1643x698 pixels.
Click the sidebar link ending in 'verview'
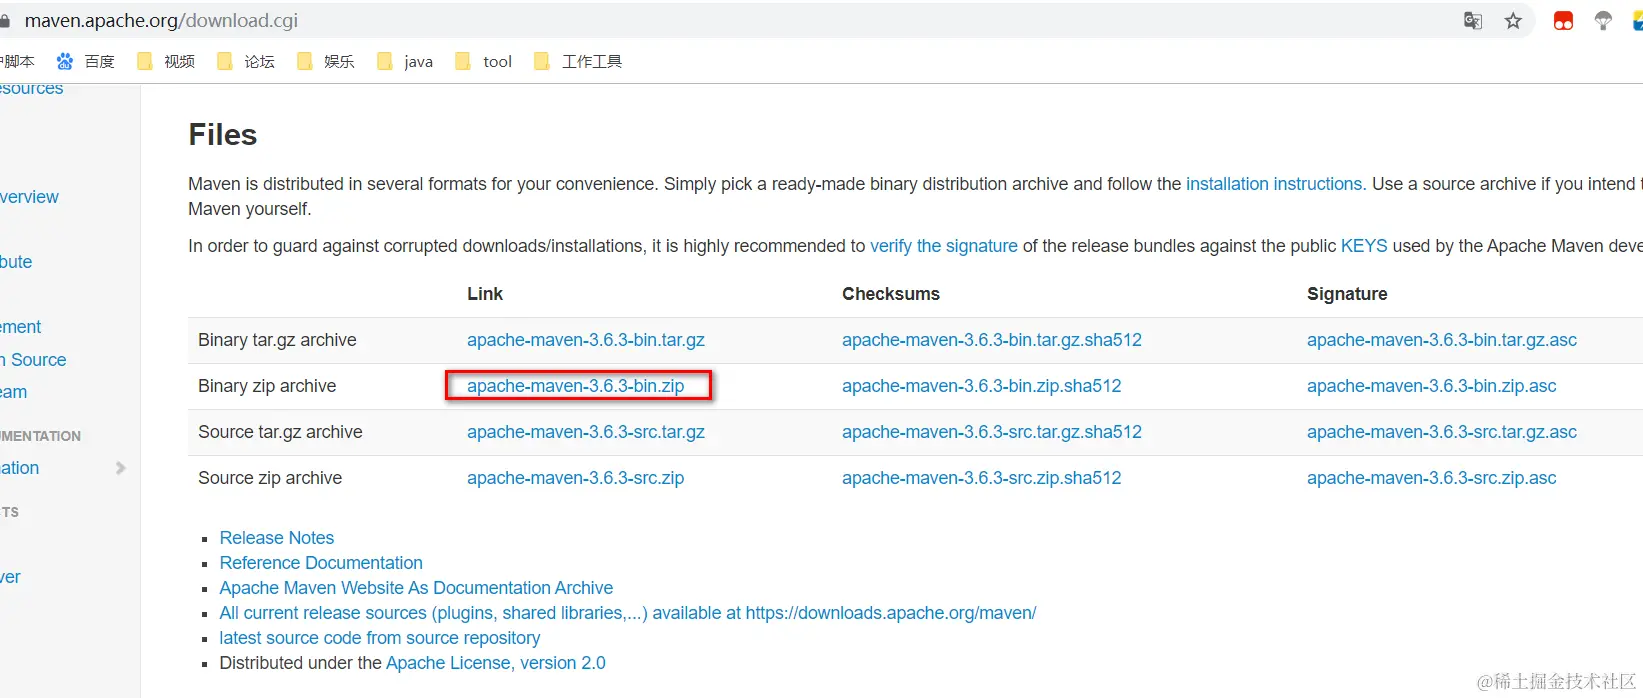click(29, 197)
